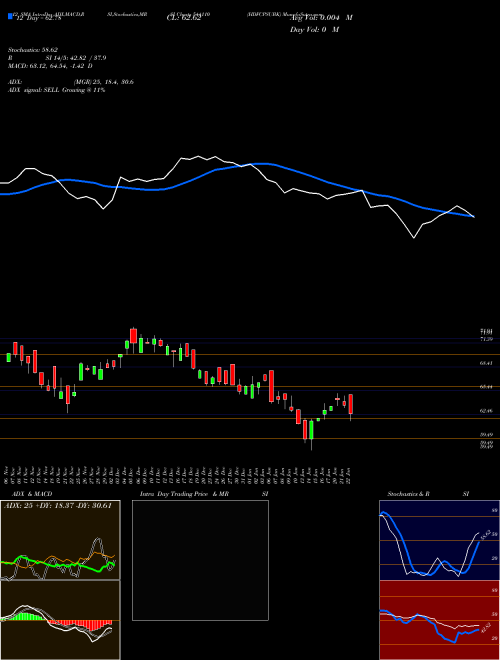Click the tallest red candlestick at the chart's peak
This screenshot has height=660, width=500.
133,335
